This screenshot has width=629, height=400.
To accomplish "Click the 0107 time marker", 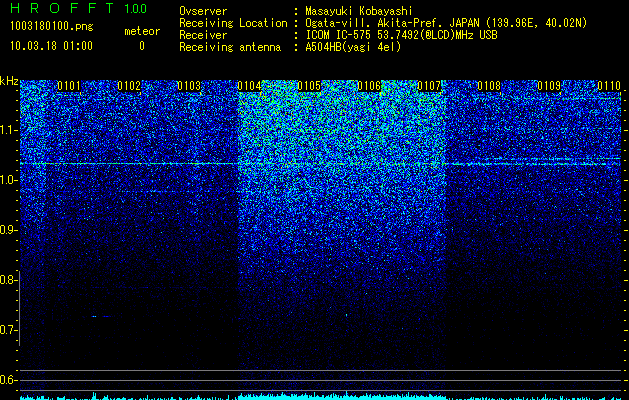I will [x=429, y=86].
